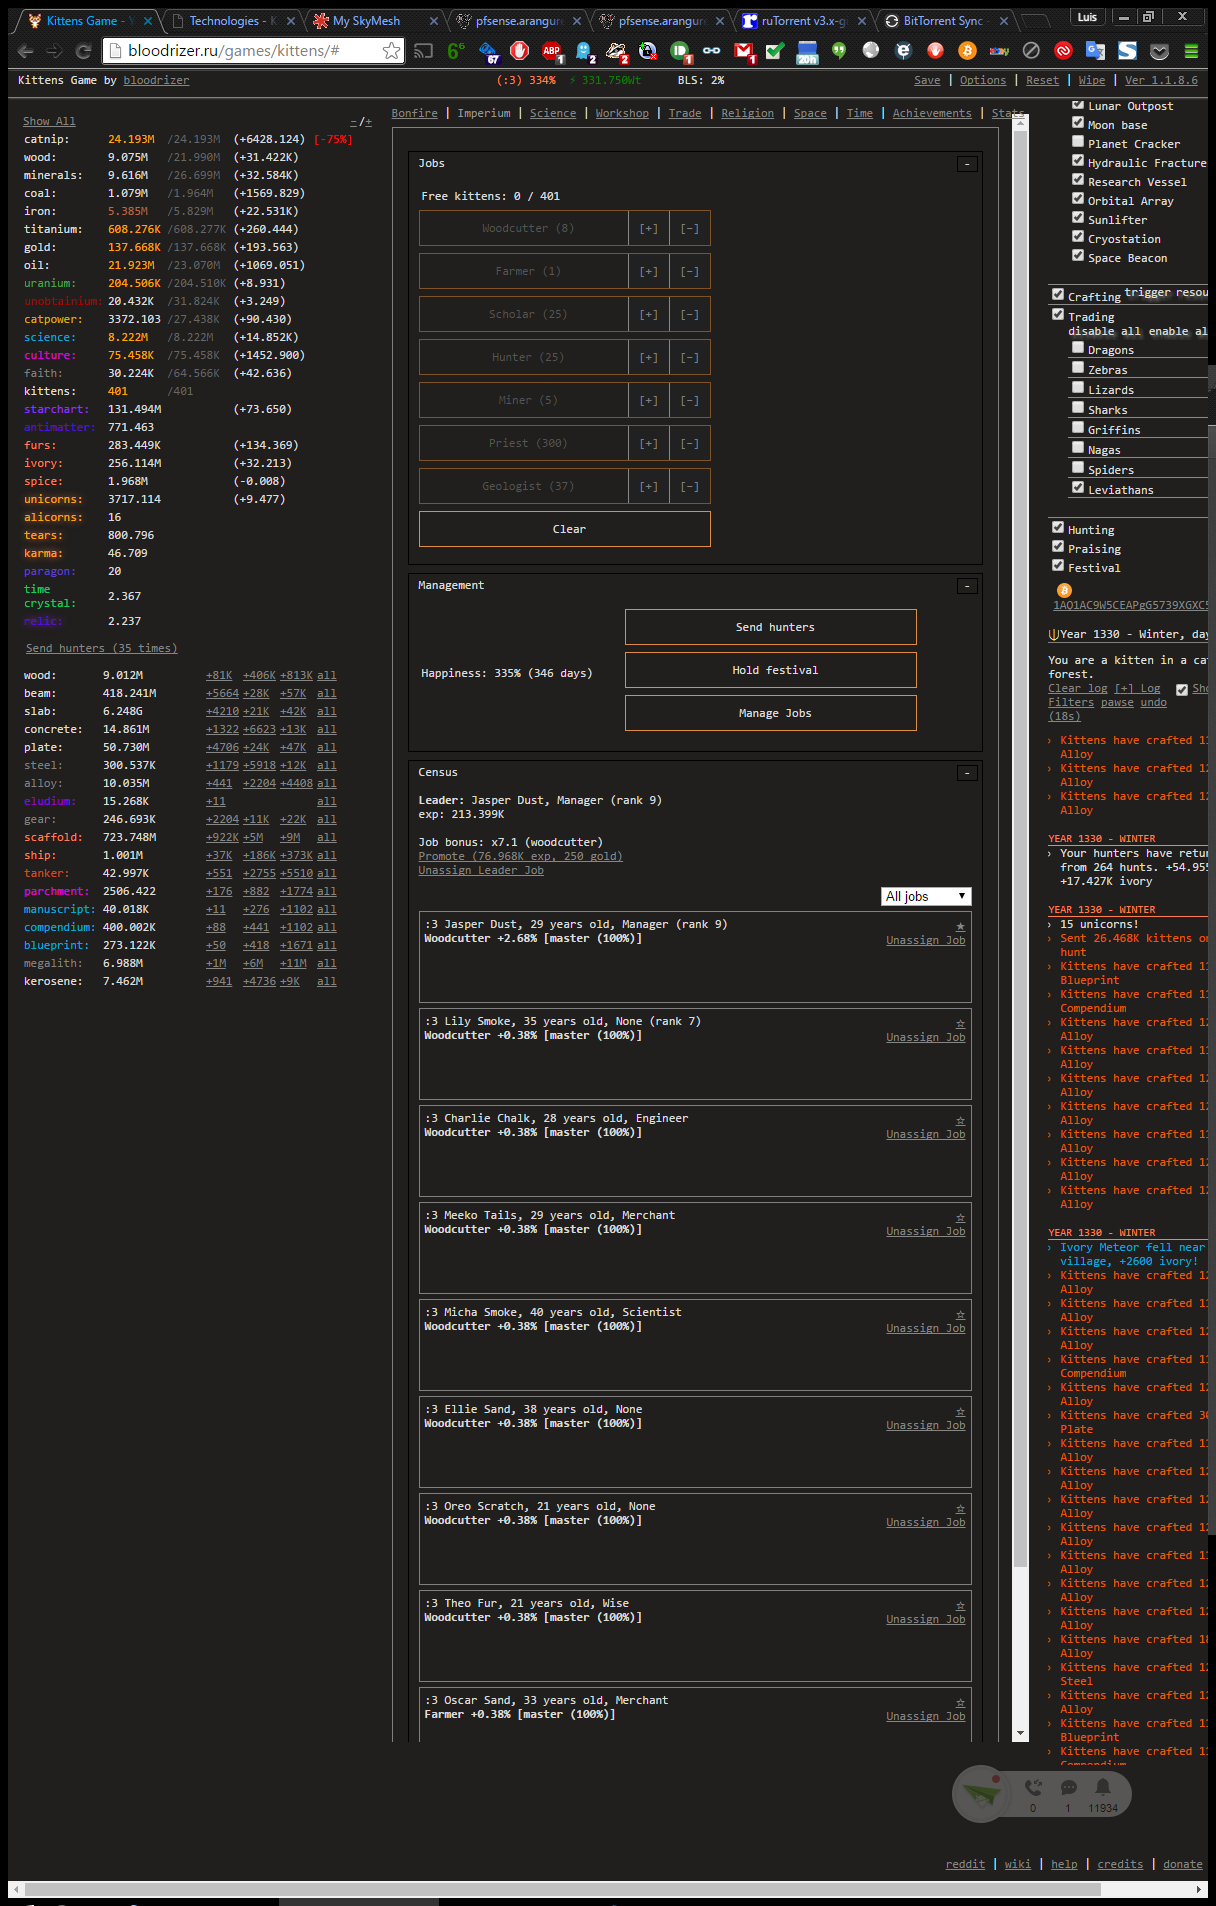Click the horizontal scrollbar at page bottom
Screen dimensions: 1216x1906
(x=560, y=1889)
